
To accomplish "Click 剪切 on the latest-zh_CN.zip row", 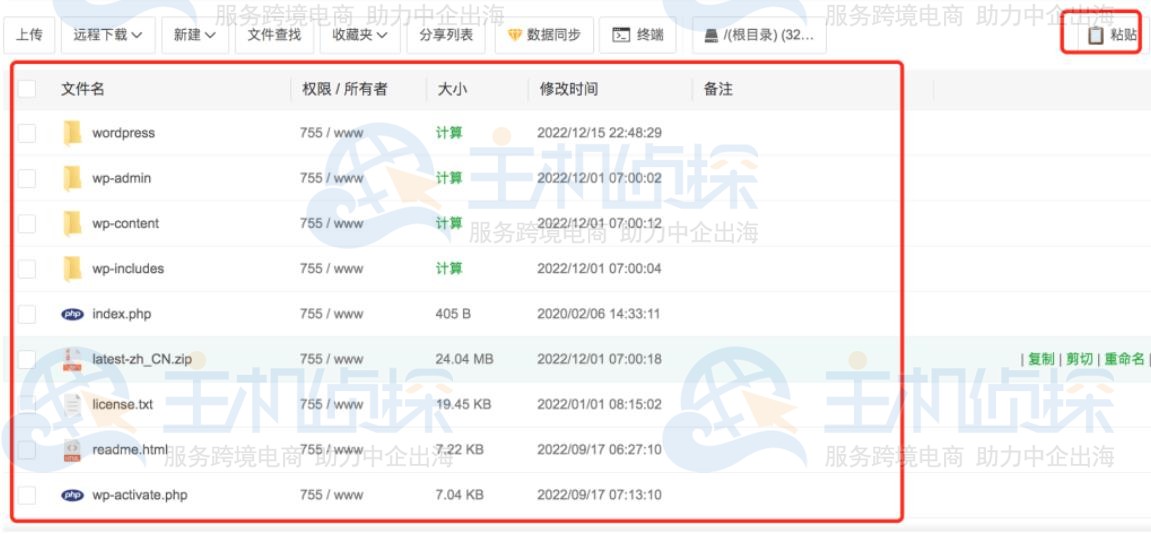I will pyautogui.click(x=1079, y=359).
